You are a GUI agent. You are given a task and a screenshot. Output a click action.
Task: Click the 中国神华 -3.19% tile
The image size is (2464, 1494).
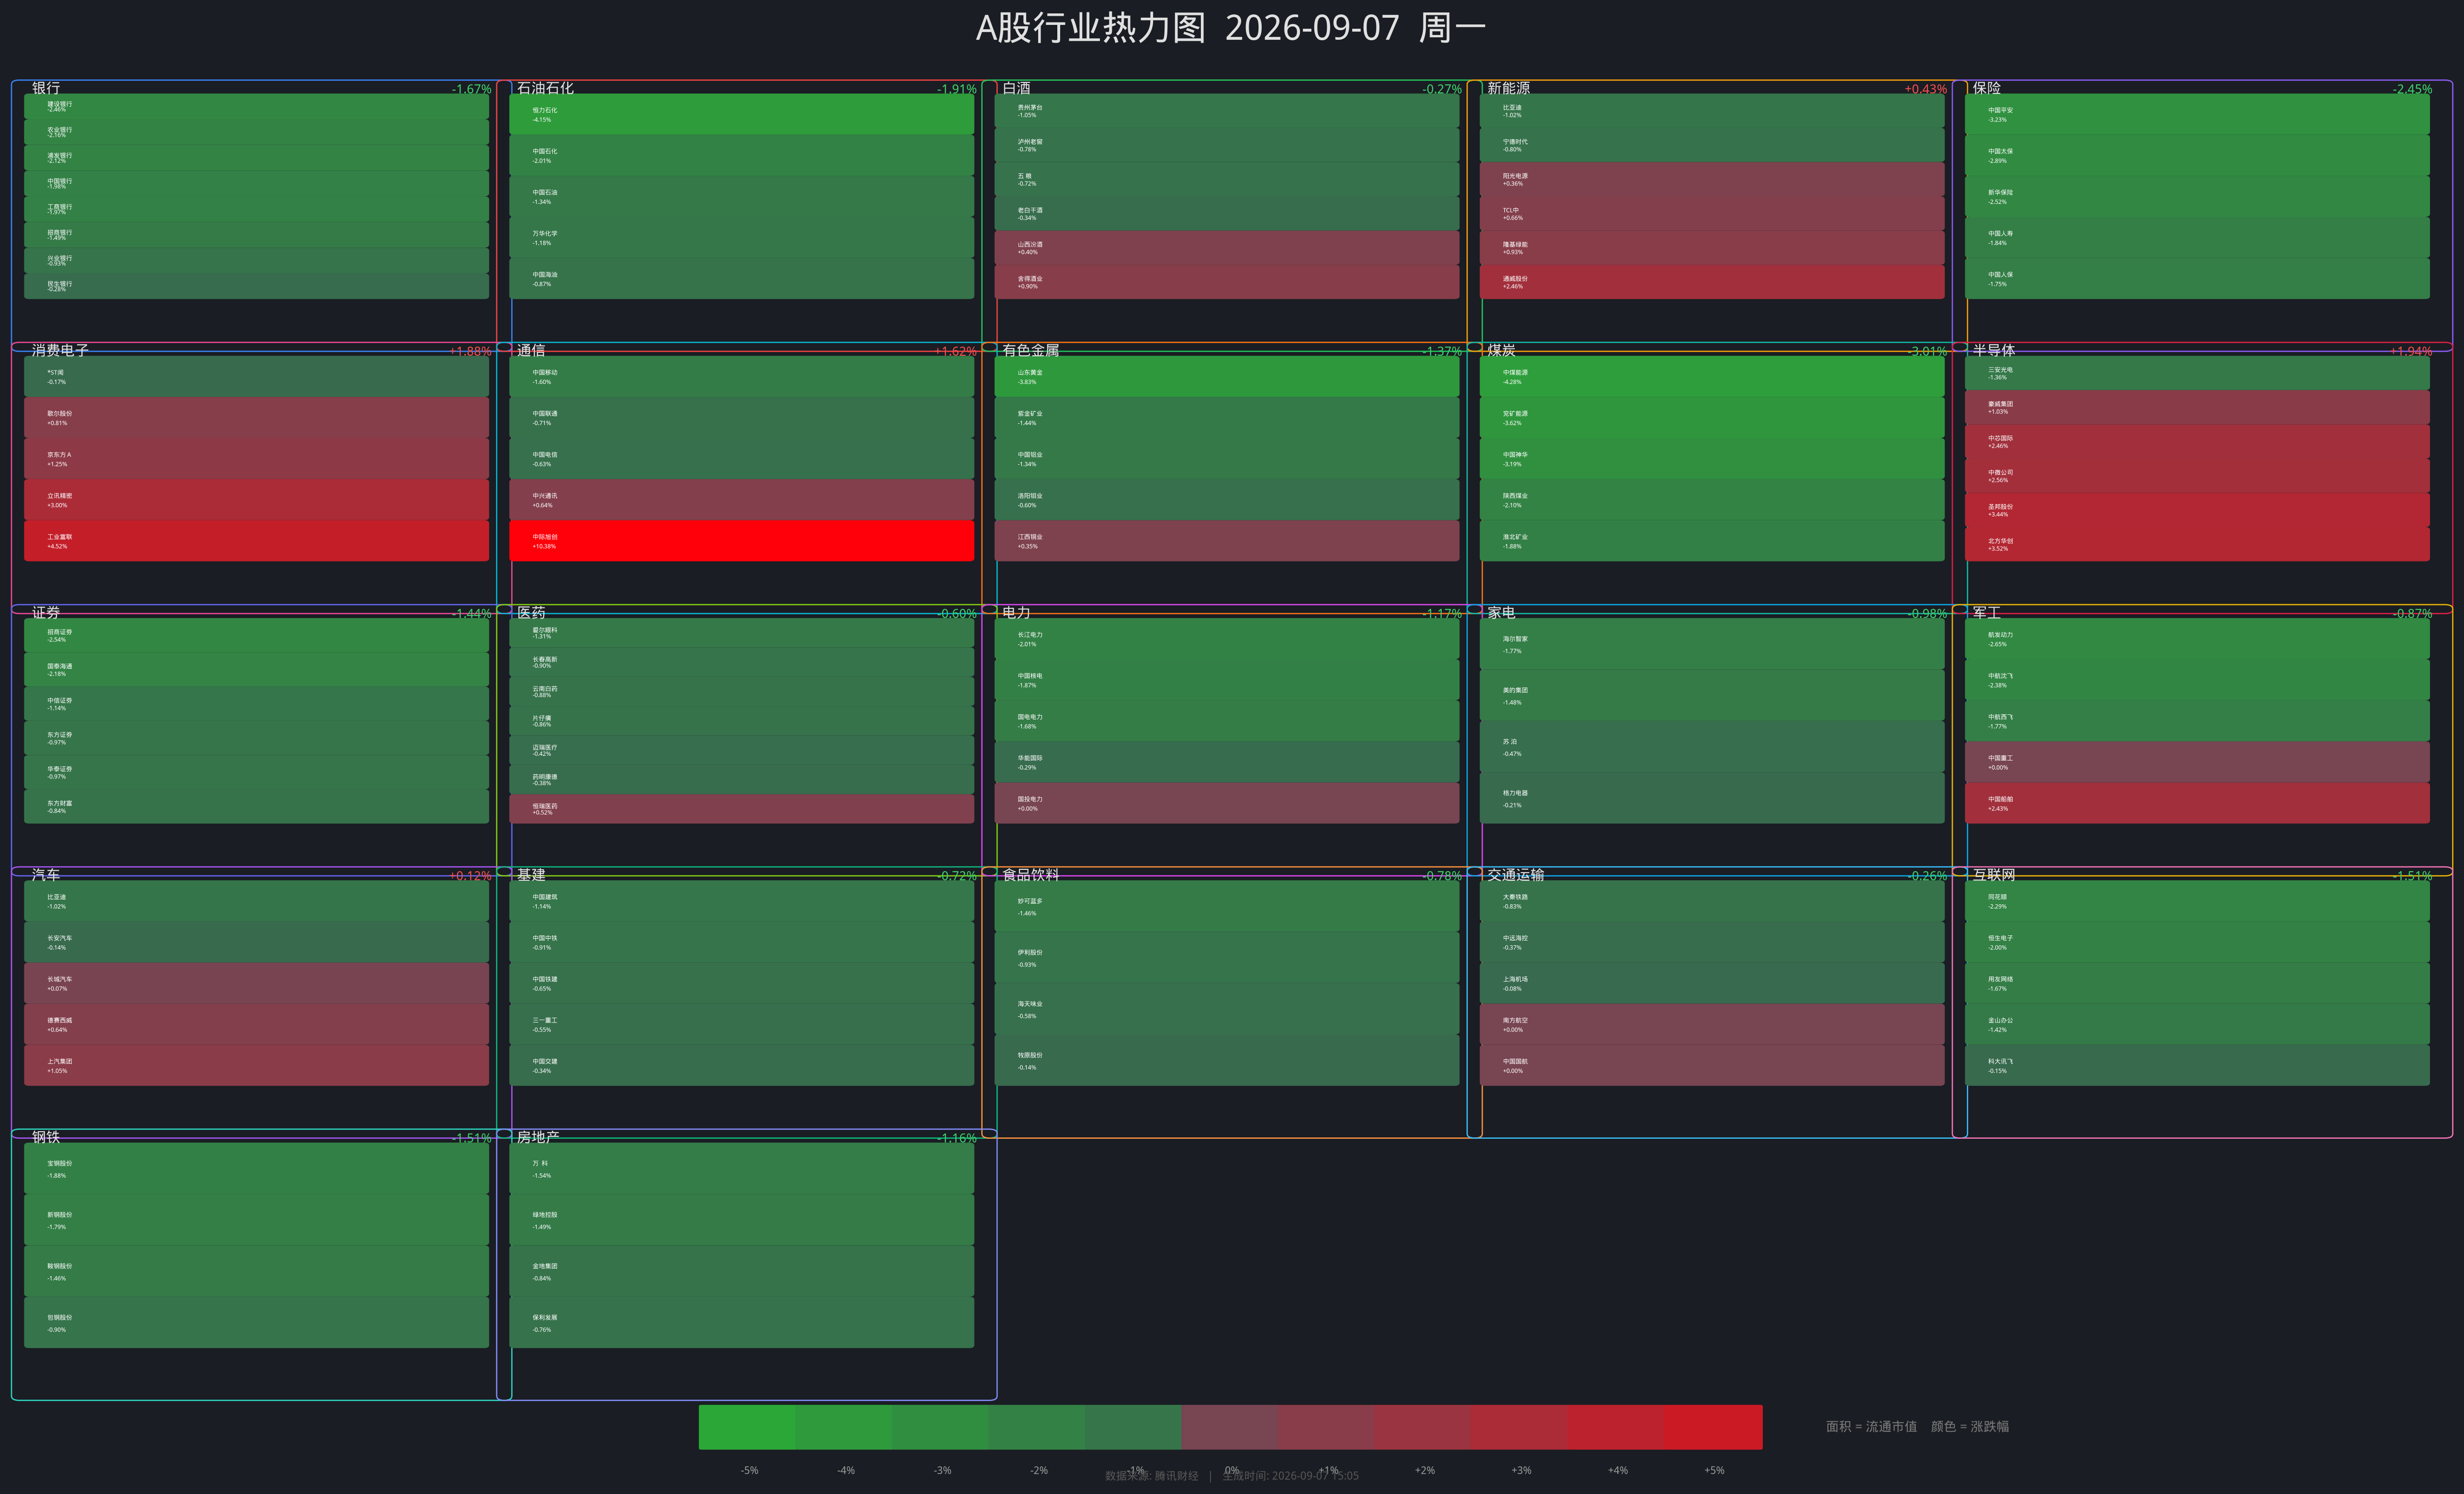pos(1712,459)
